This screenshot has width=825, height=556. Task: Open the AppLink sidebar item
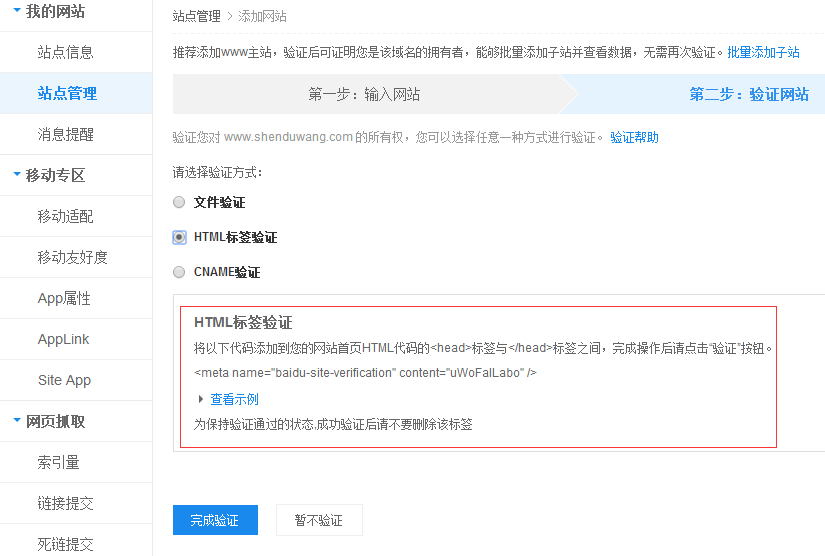tap(64, 339)
